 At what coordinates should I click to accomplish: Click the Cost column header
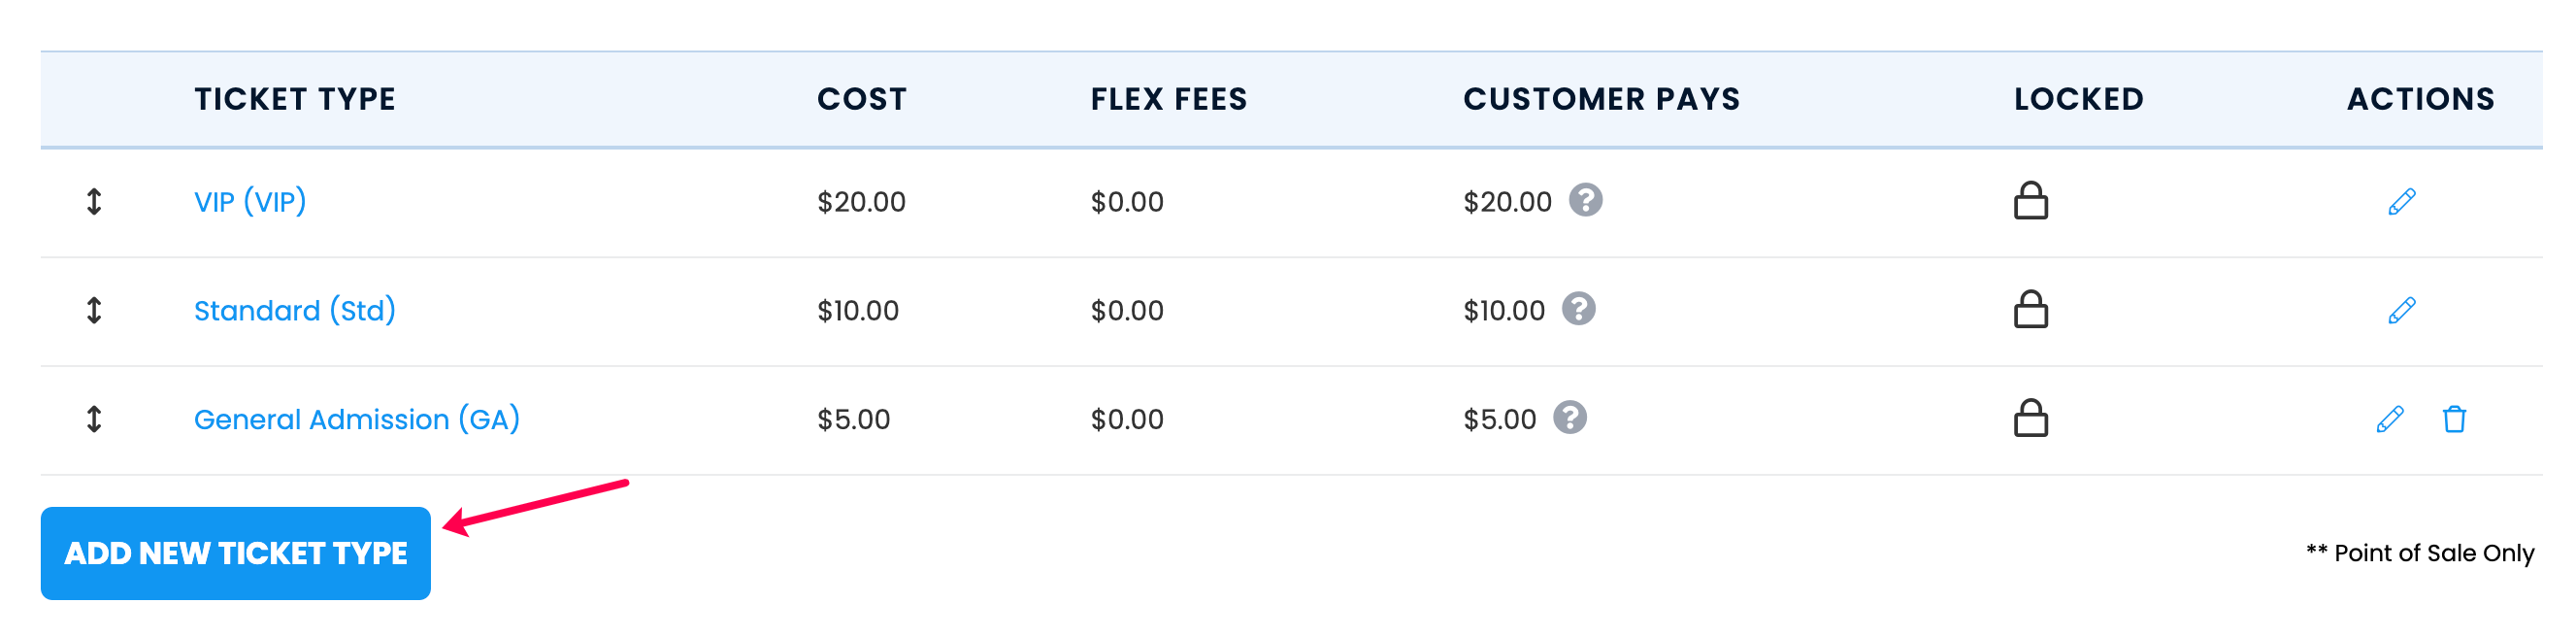862,99
